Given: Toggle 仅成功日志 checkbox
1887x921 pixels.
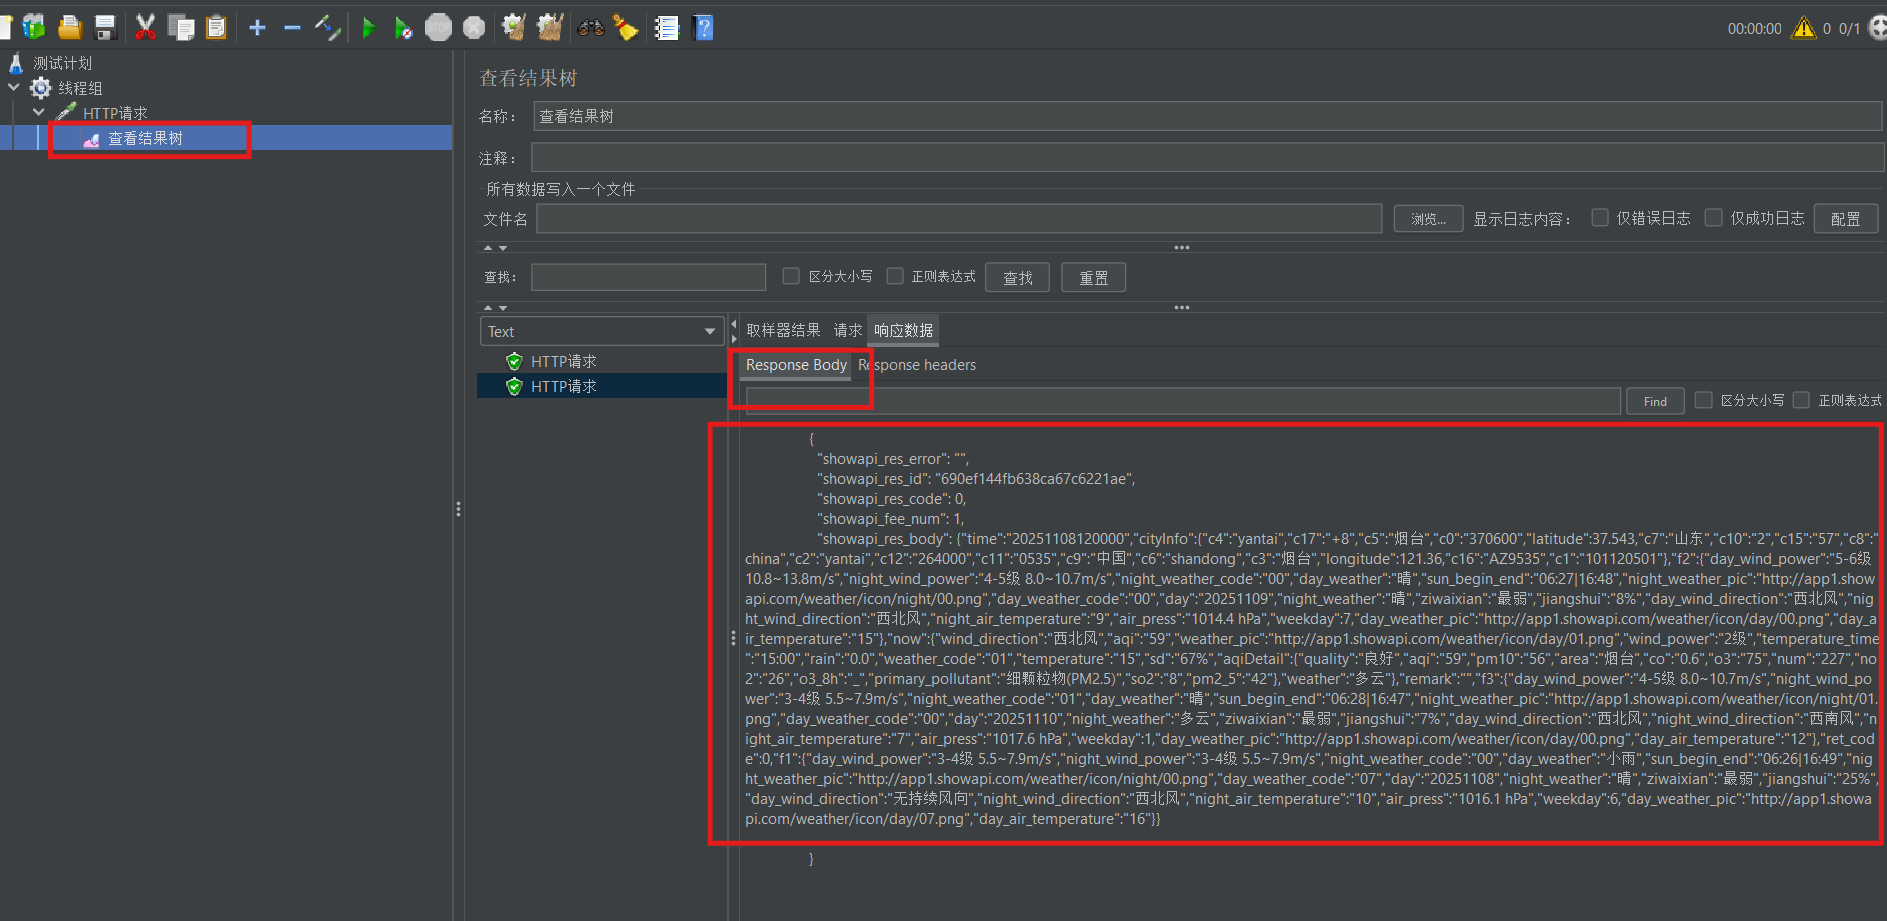Looking at the screenshot, I should pyautogui.click(x=1714, y=218).
